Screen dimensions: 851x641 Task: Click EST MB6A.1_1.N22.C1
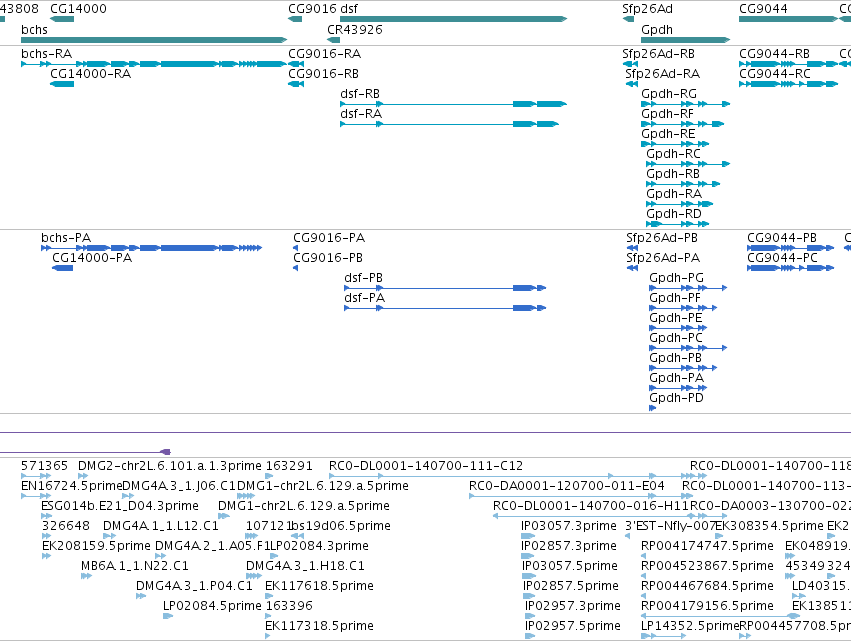pos(86,576)
